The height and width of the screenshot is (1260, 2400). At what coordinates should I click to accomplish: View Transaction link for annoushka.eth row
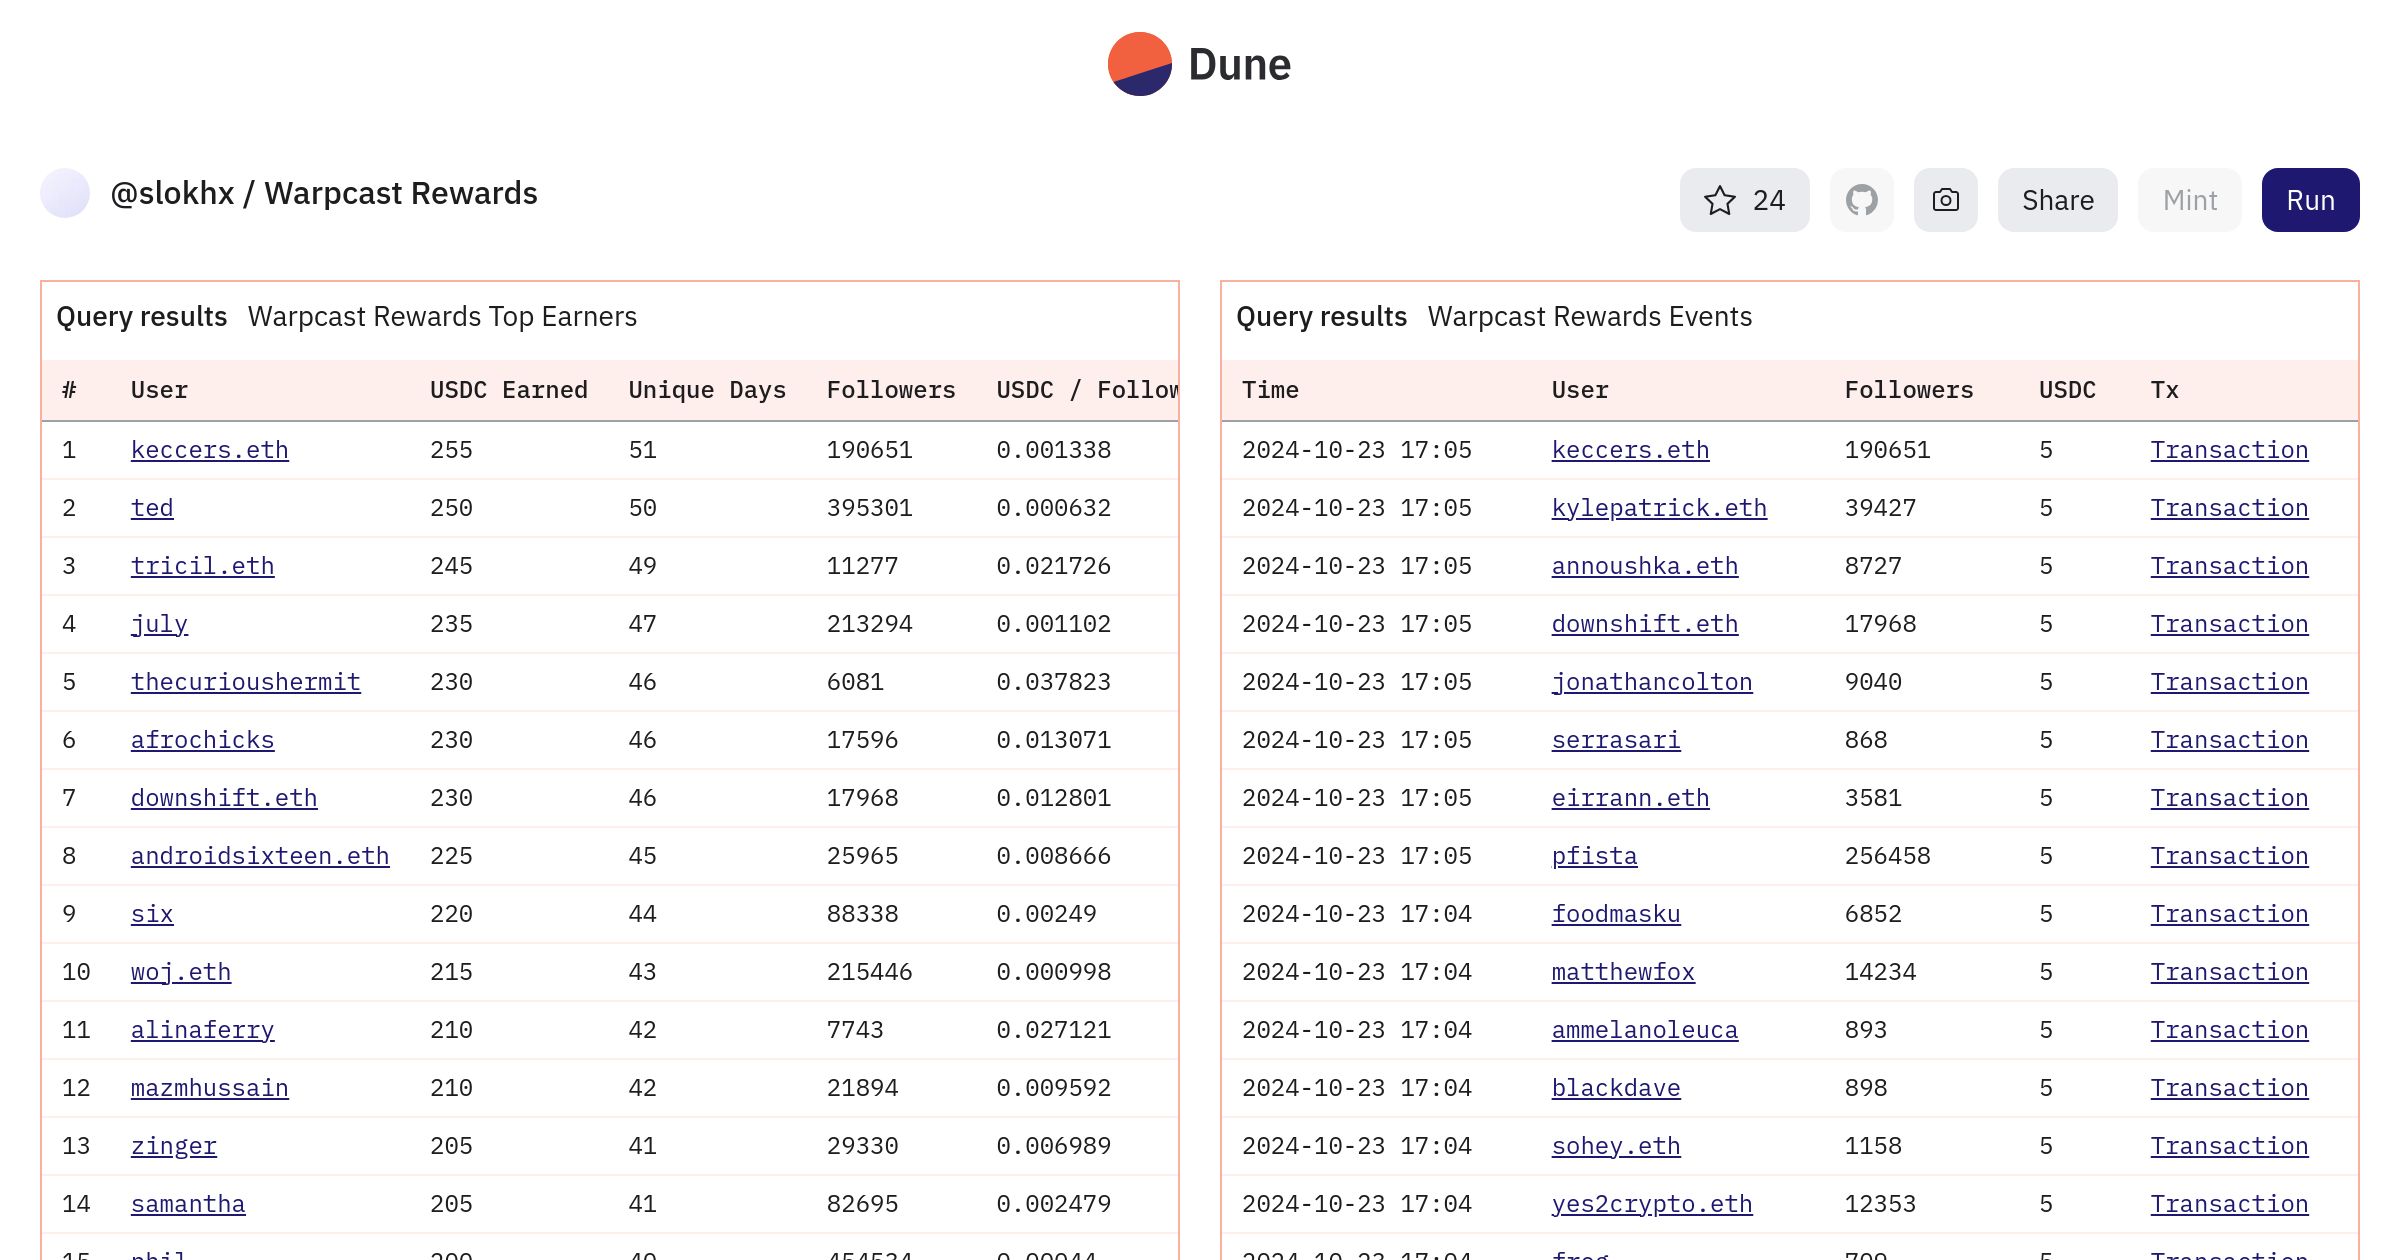pyautogui.click(x=2229, y=566)
